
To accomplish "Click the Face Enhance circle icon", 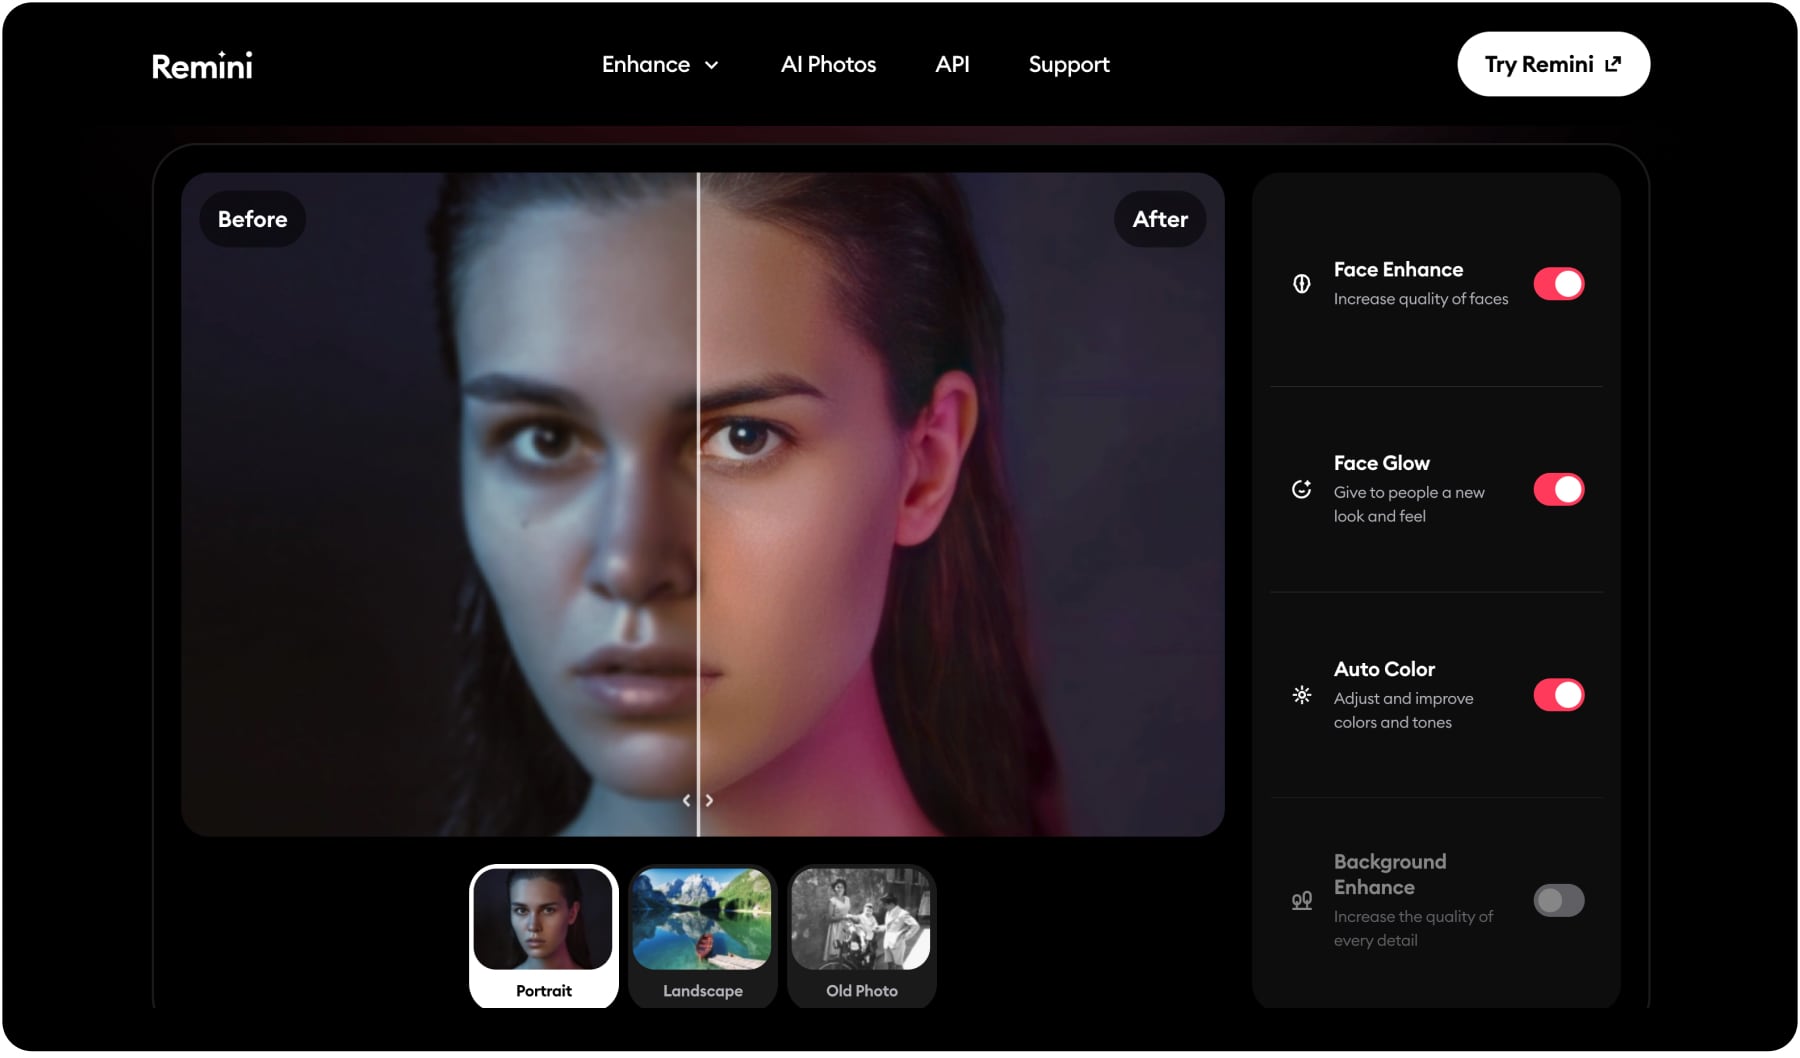I will [1301, 284].
